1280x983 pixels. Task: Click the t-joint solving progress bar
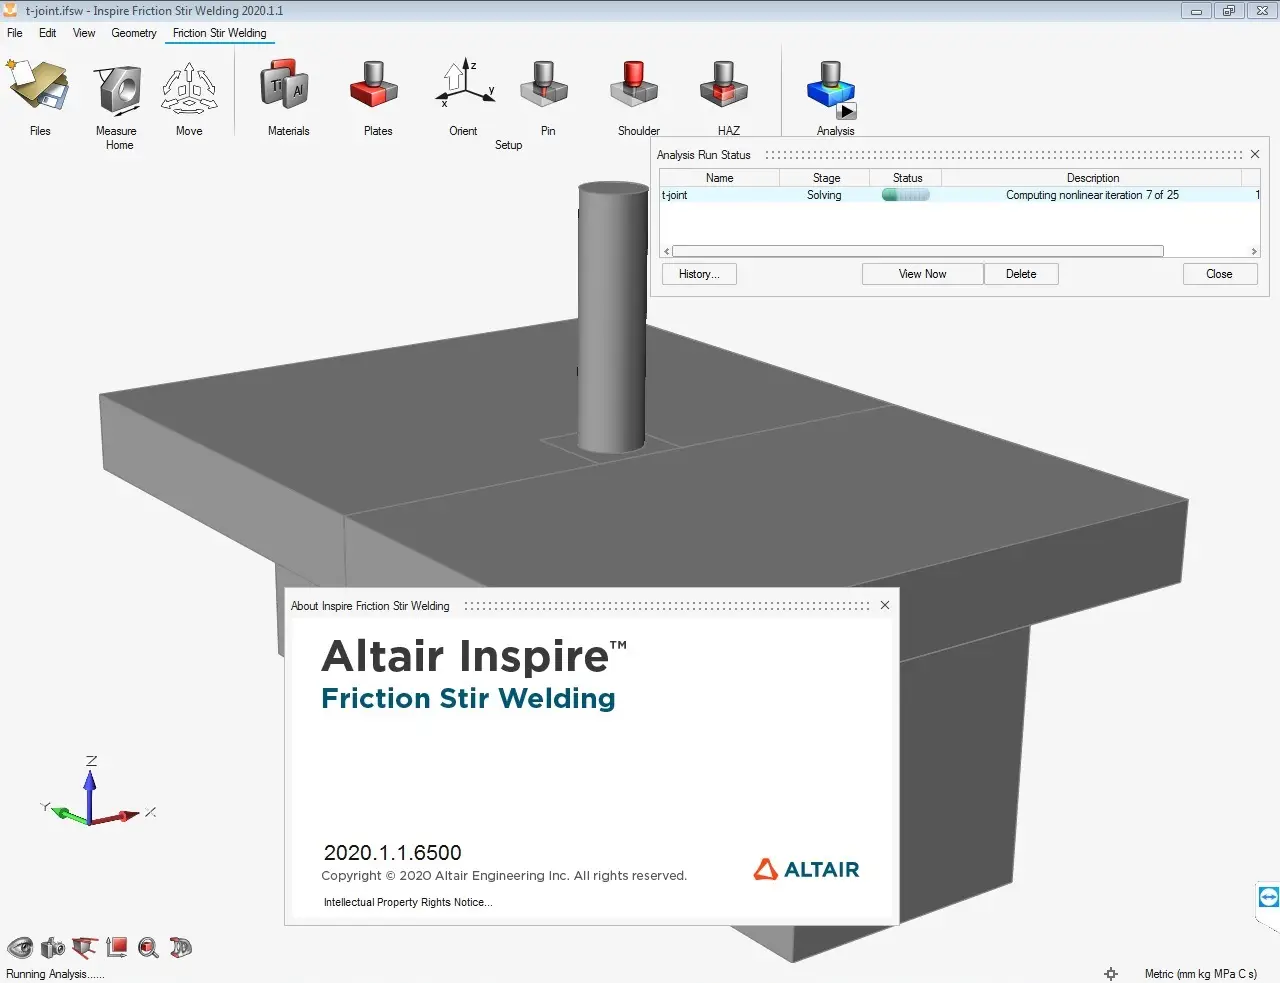pyautogui.click(x=906, y=195)
